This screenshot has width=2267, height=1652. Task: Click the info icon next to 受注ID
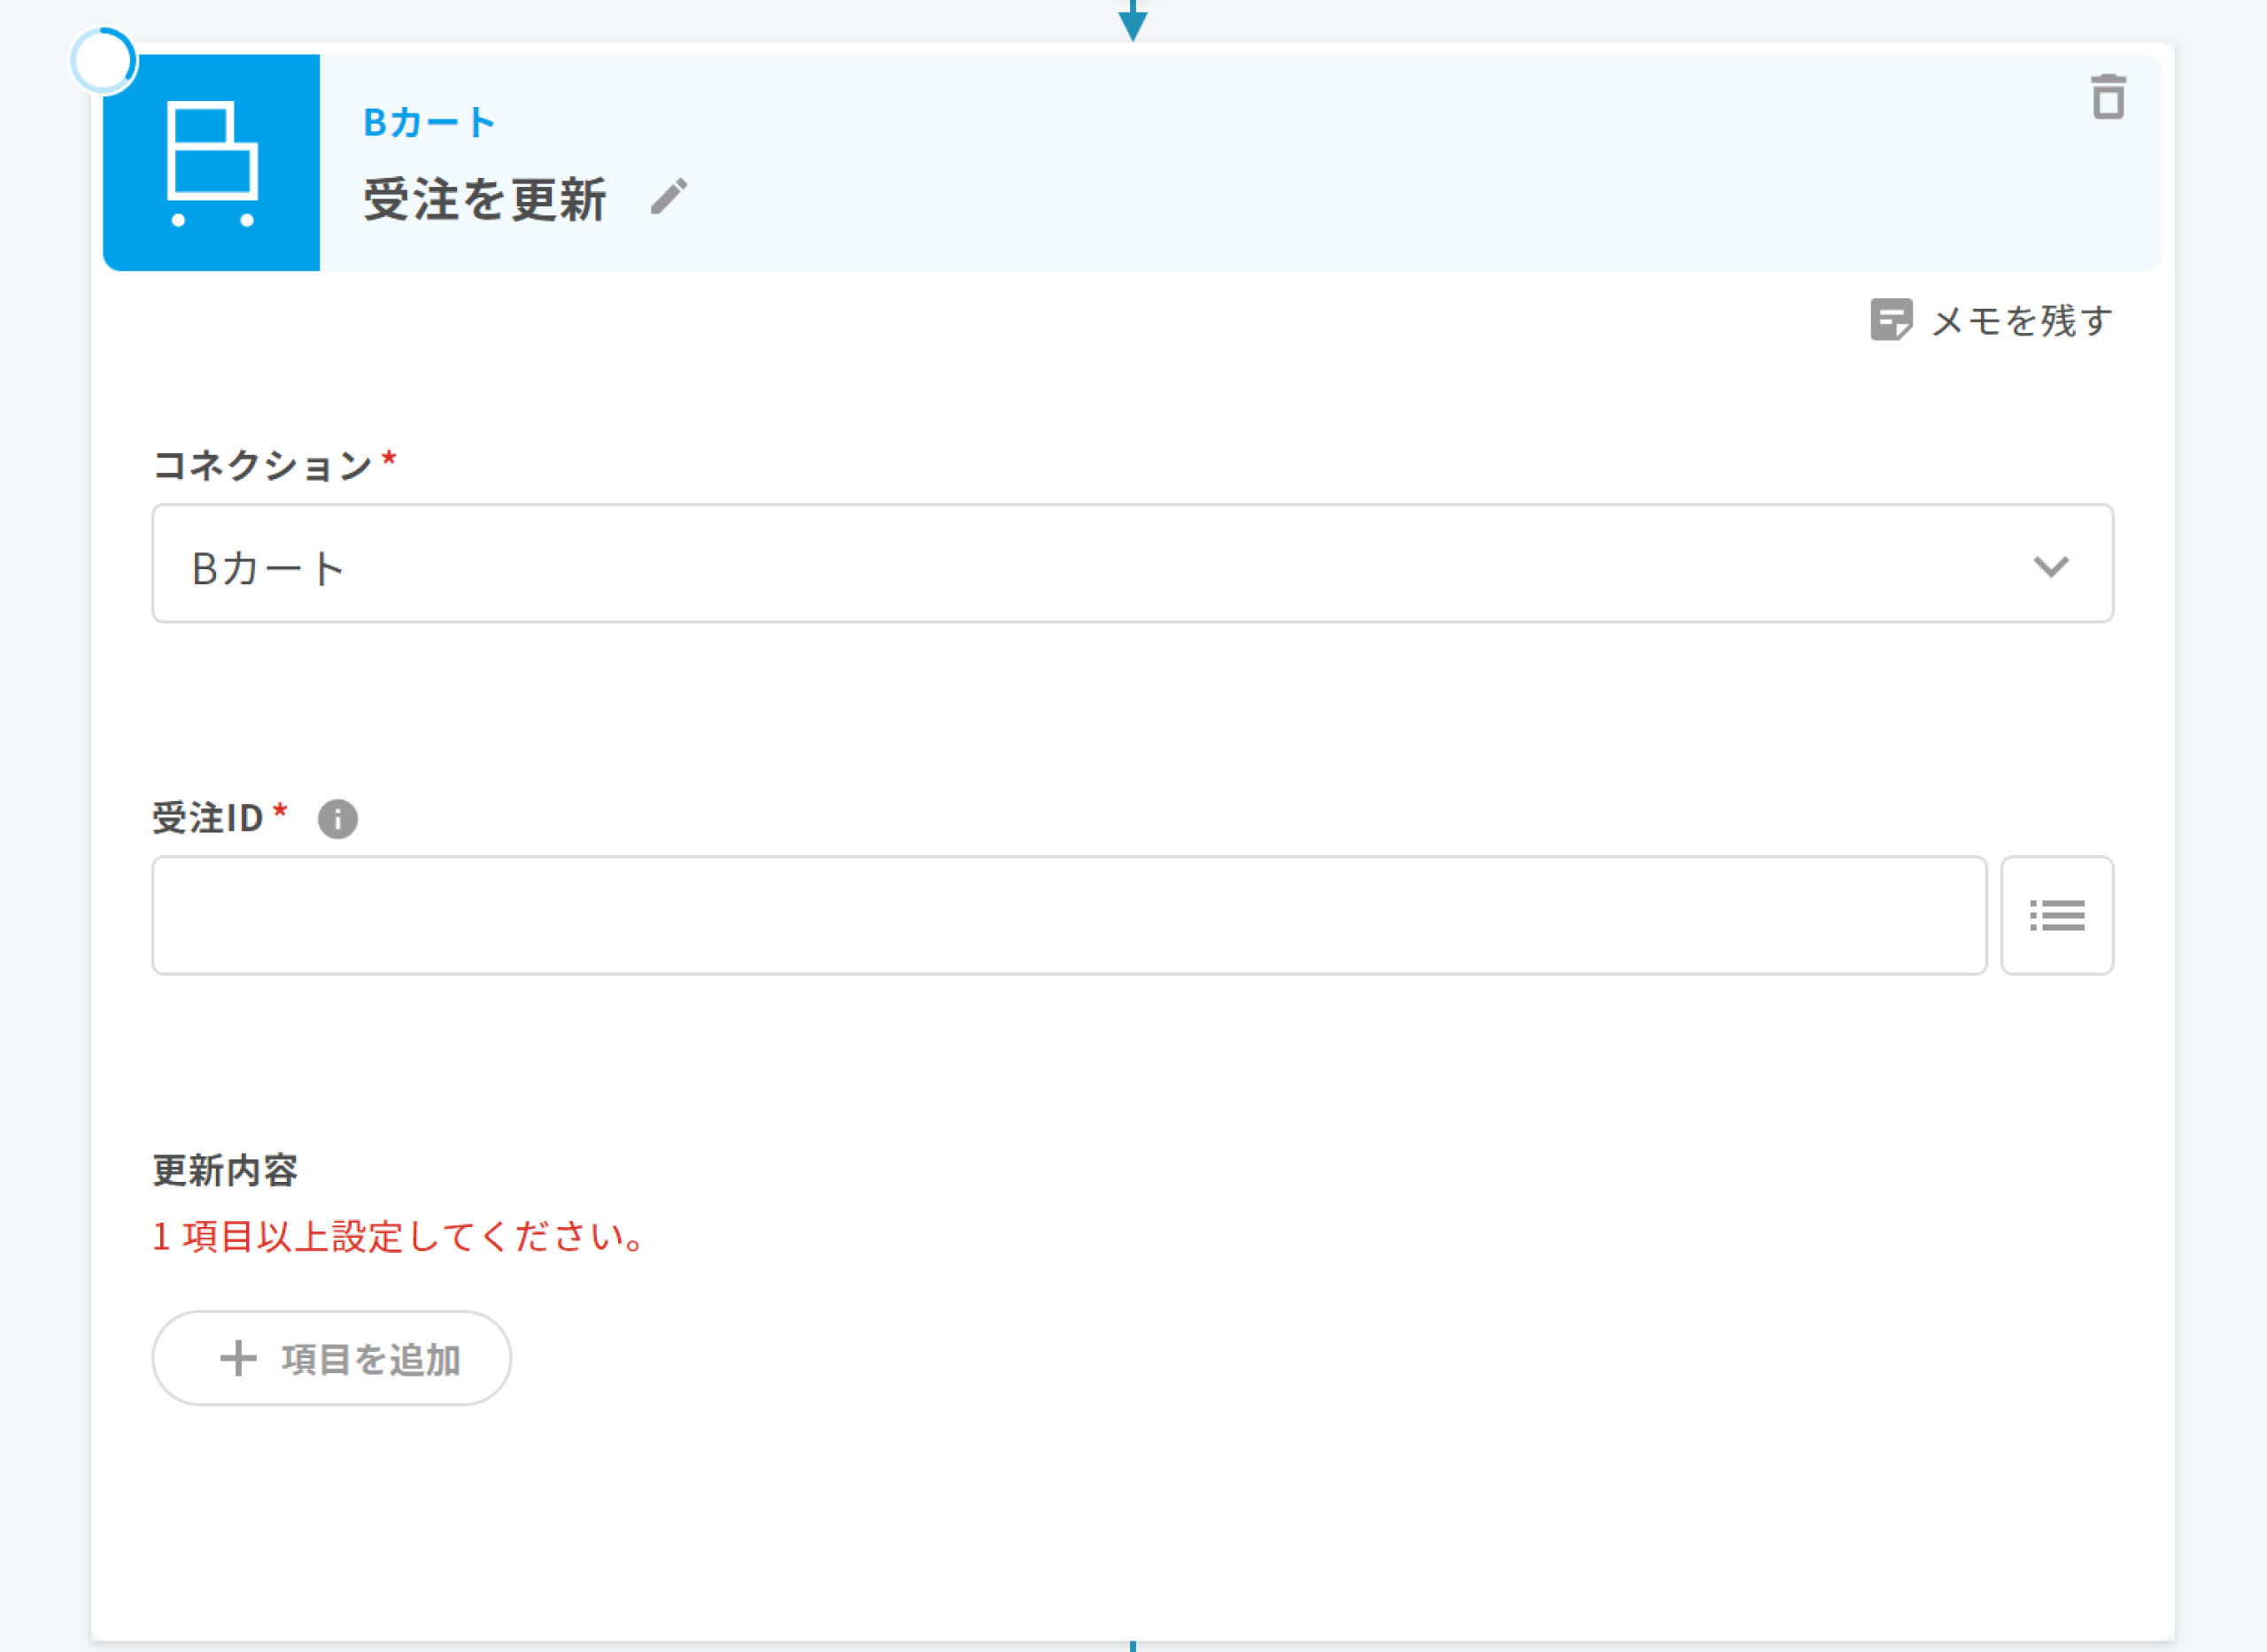coord(337,819)
